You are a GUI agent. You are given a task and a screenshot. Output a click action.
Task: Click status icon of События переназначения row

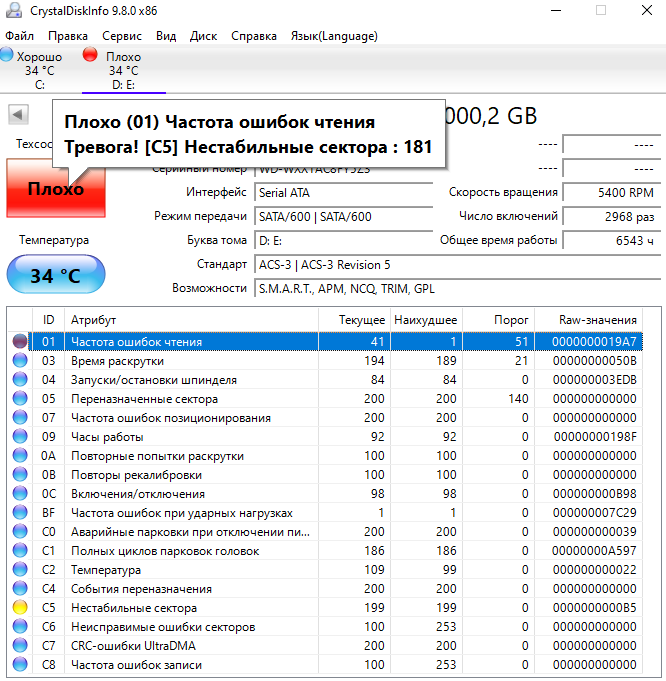tap(20, 588)
